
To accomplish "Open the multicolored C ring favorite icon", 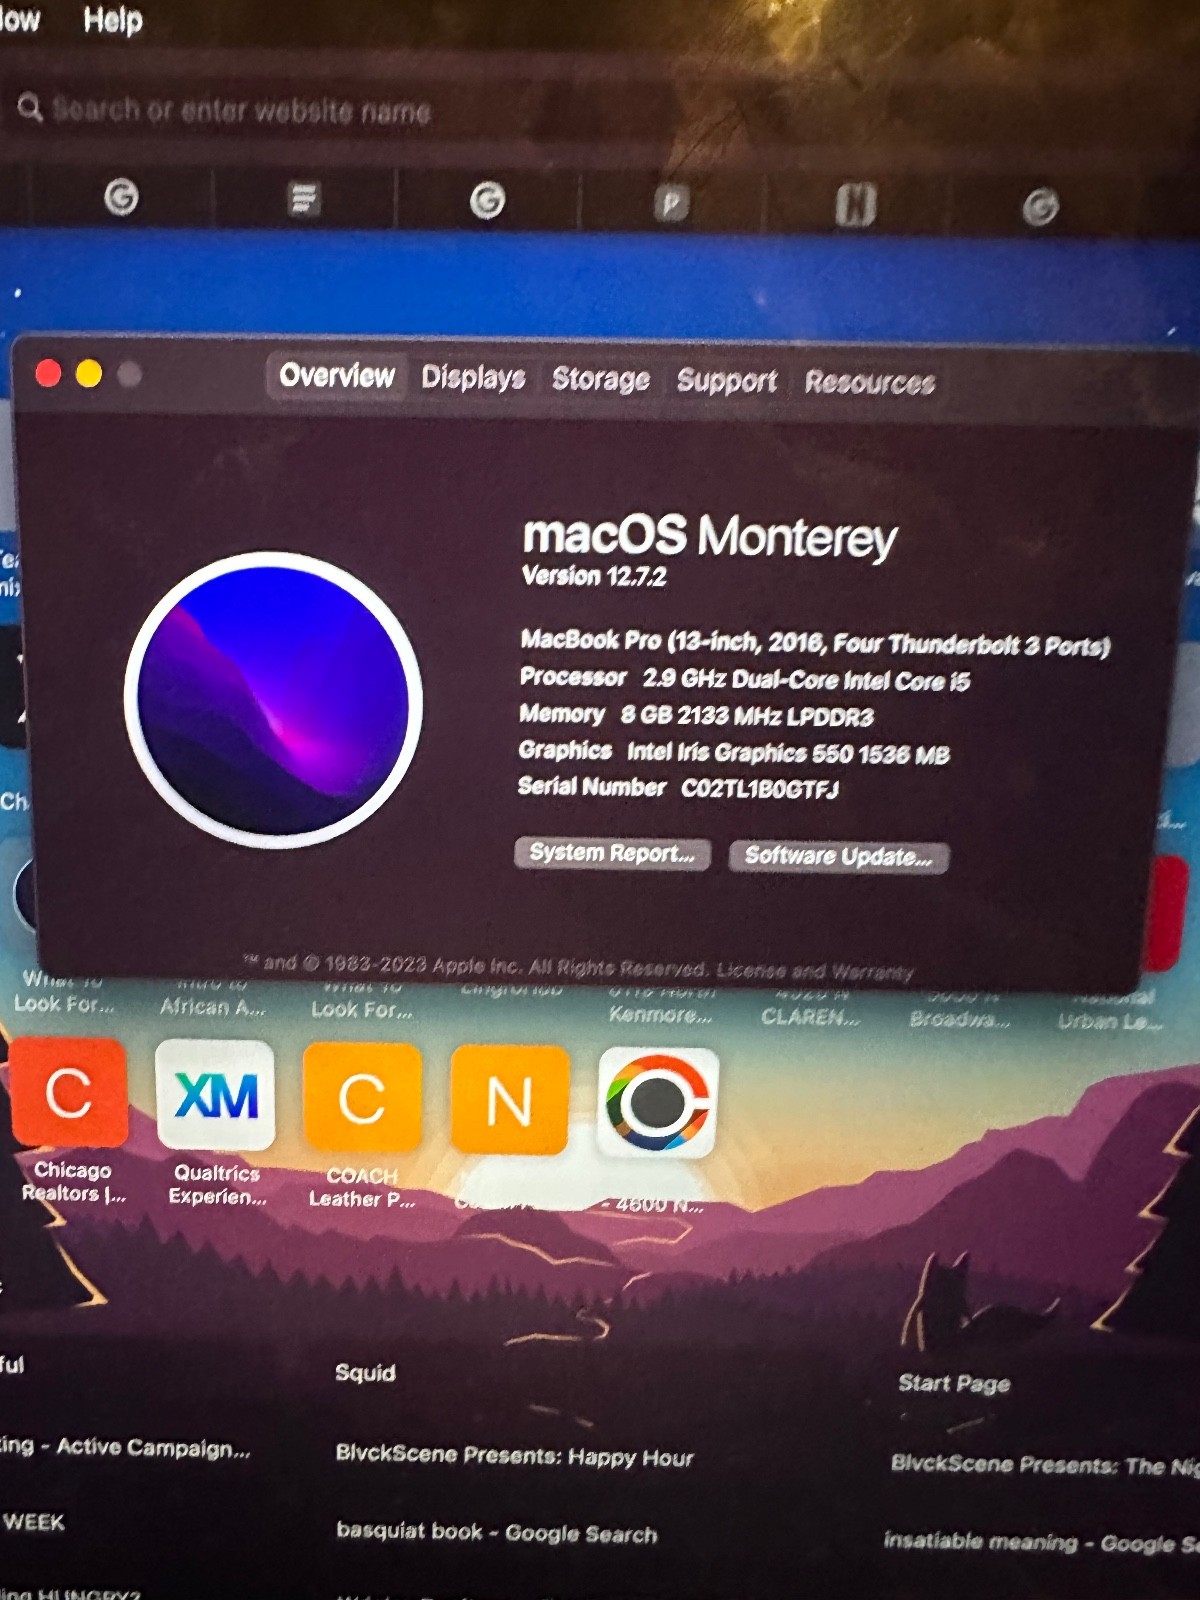I will pyautogui.click(x=658, y=1103).
